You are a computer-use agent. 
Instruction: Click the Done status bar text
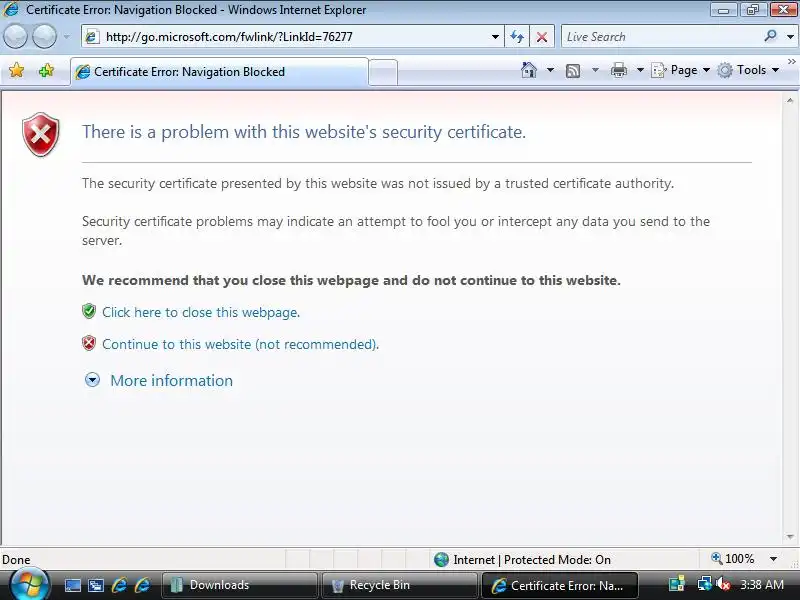pyautogui.click(x=16, y=560)
